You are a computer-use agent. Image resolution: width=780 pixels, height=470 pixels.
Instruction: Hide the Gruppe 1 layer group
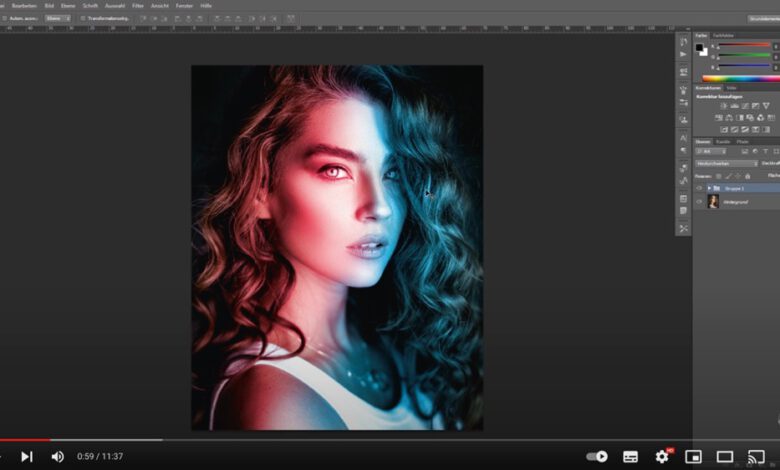tap(699, 188)
